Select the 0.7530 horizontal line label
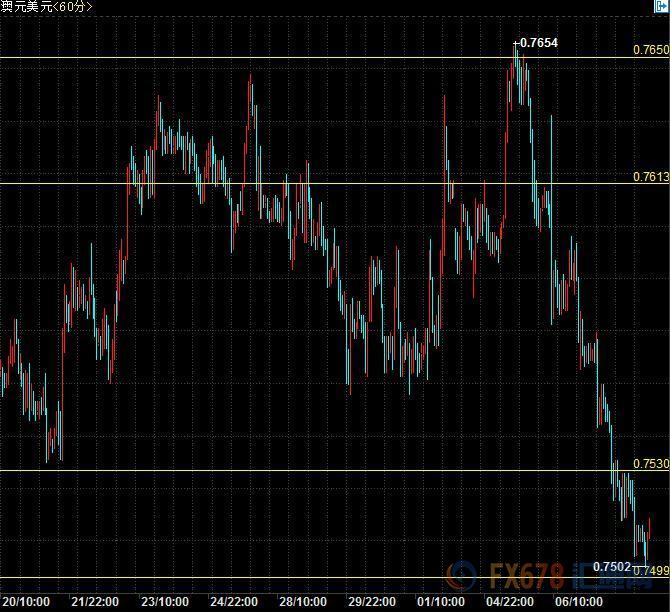This screenshot has height=612, width=670. pos(650,464)
